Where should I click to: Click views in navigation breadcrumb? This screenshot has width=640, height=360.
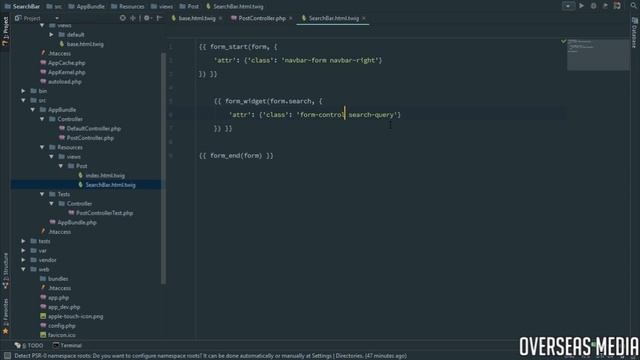pos(162,7)
